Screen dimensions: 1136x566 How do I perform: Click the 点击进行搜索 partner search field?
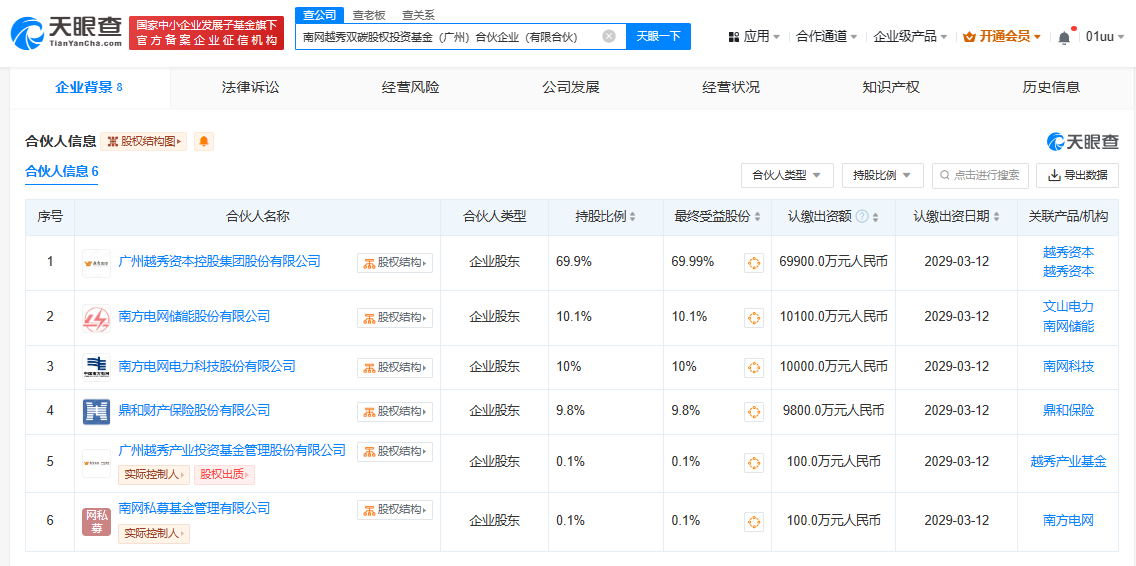[985, 175]
